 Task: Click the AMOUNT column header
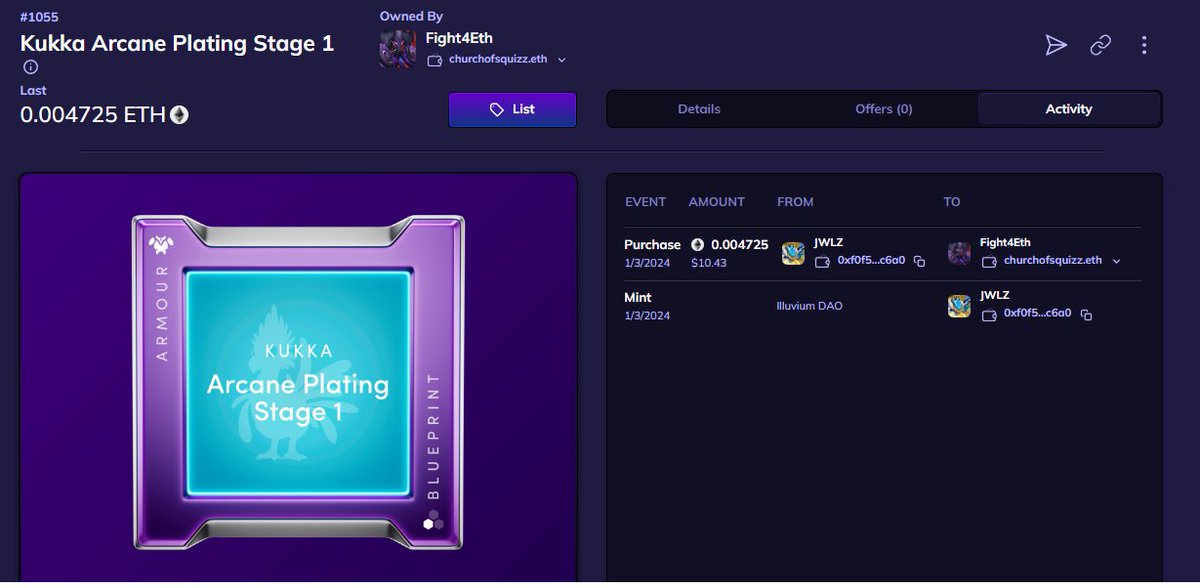click(717, 202)
